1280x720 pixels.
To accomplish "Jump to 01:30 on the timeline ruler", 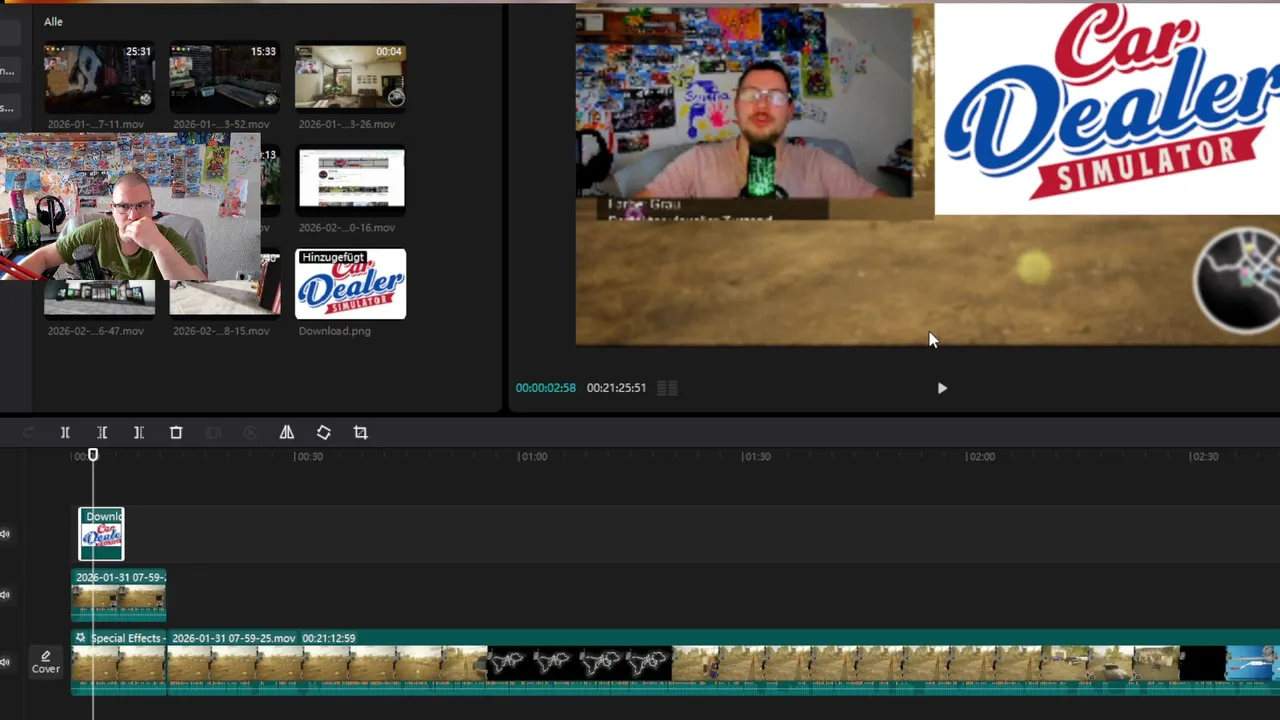I will coord(756,456).
